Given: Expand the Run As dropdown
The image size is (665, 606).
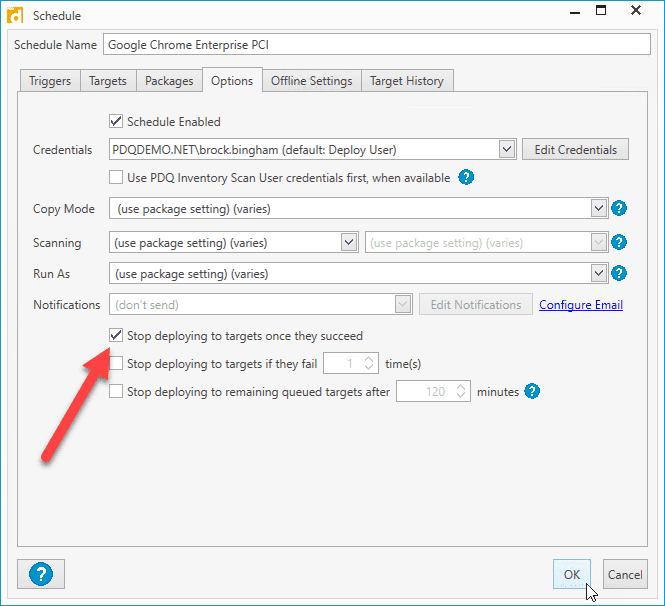Looking at the screenshot, I should point(599,273).
